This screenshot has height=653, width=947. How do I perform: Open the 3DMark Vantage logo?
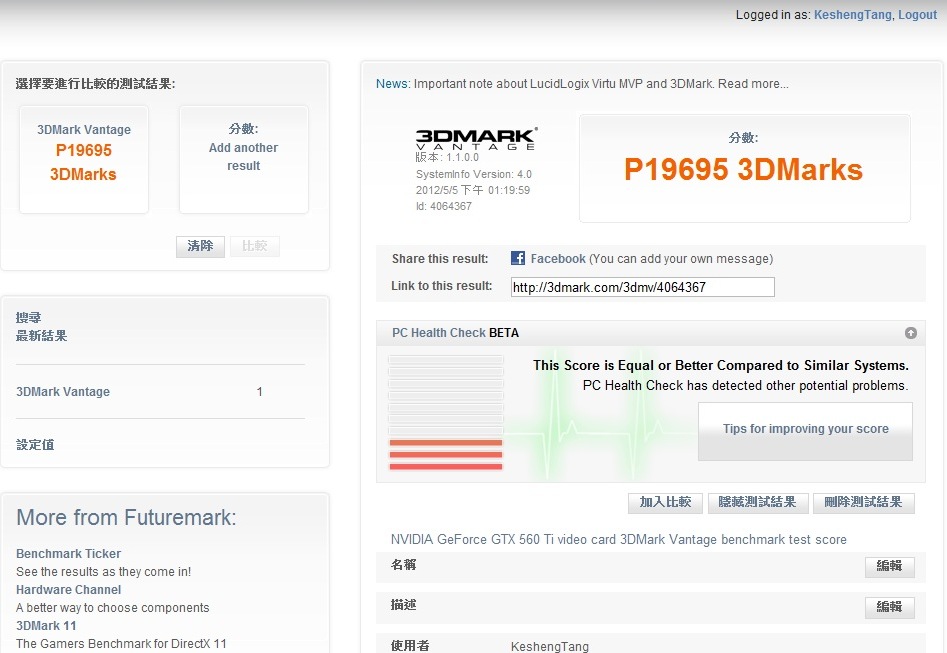tap(476, 139)
